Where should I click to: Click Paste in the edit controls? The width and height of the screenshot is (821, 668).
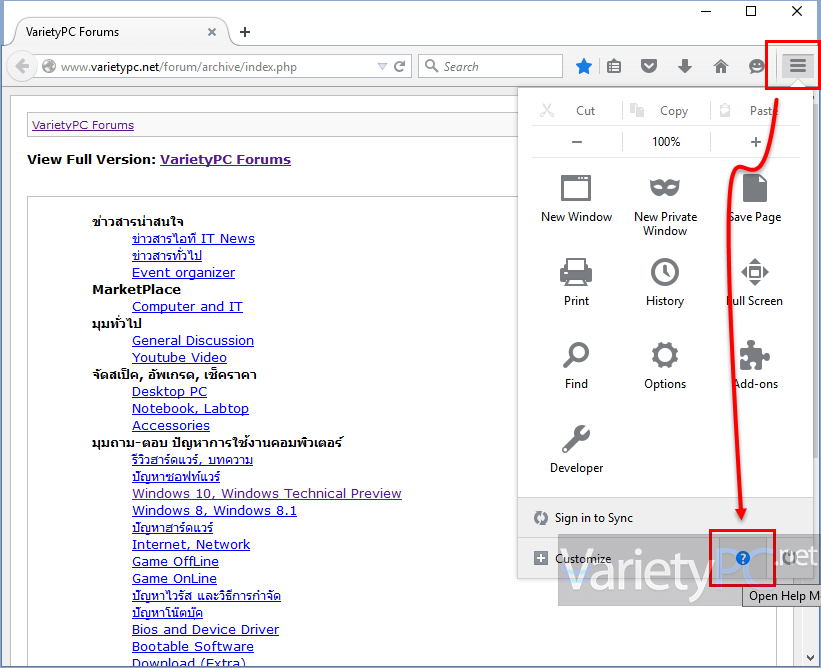755,110
